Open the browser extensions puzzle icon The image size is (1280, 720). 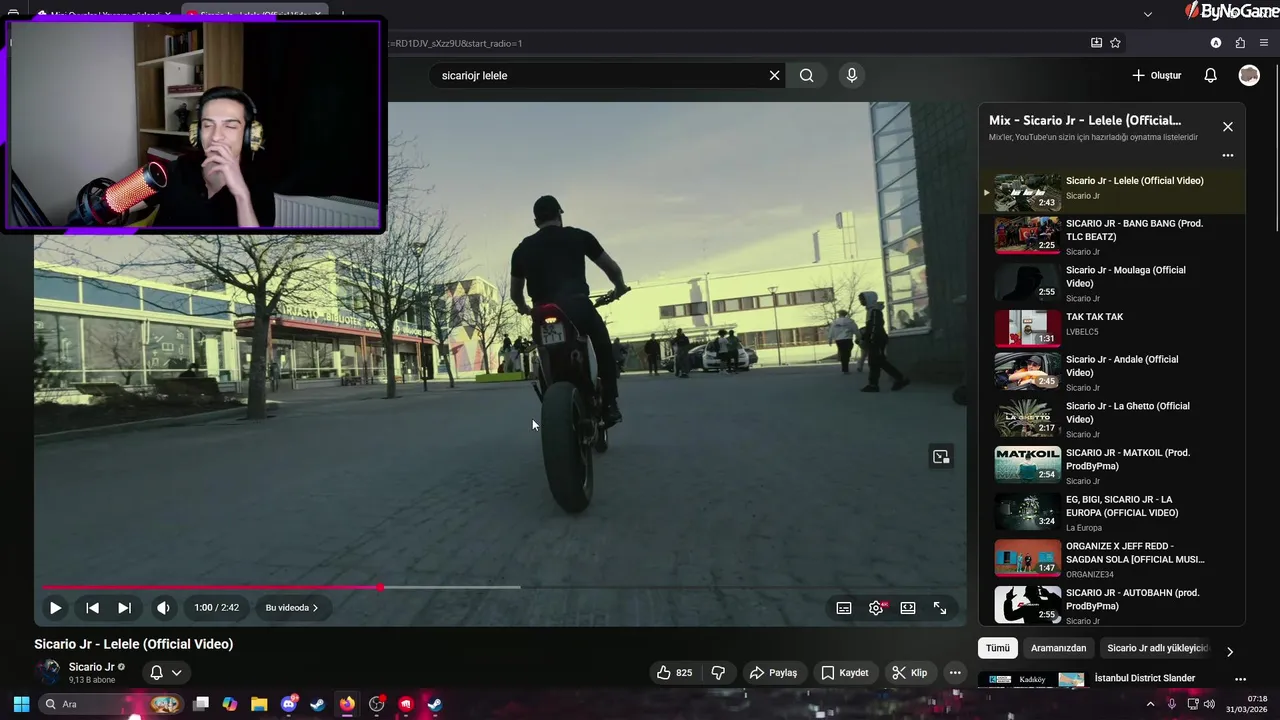pos(1240,43)
